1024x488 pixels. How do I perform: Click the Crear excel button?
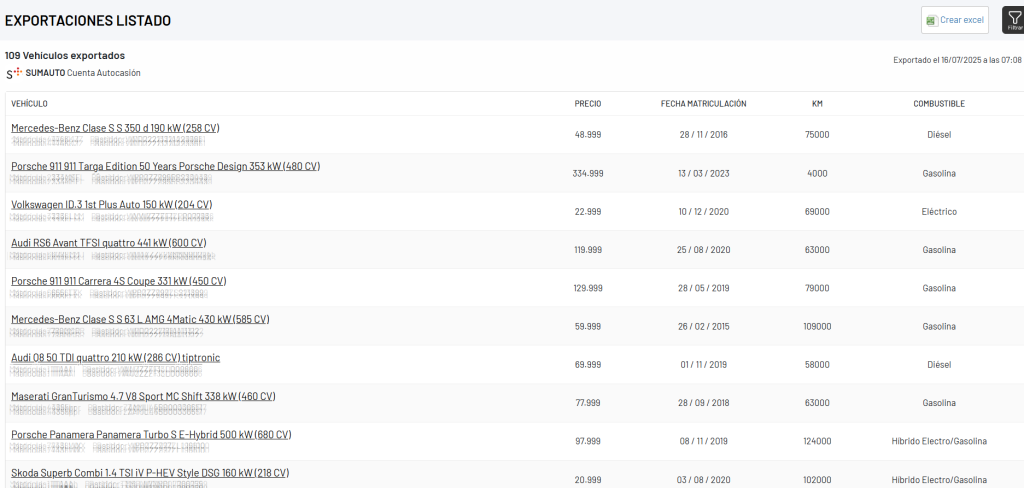point(955,20)
